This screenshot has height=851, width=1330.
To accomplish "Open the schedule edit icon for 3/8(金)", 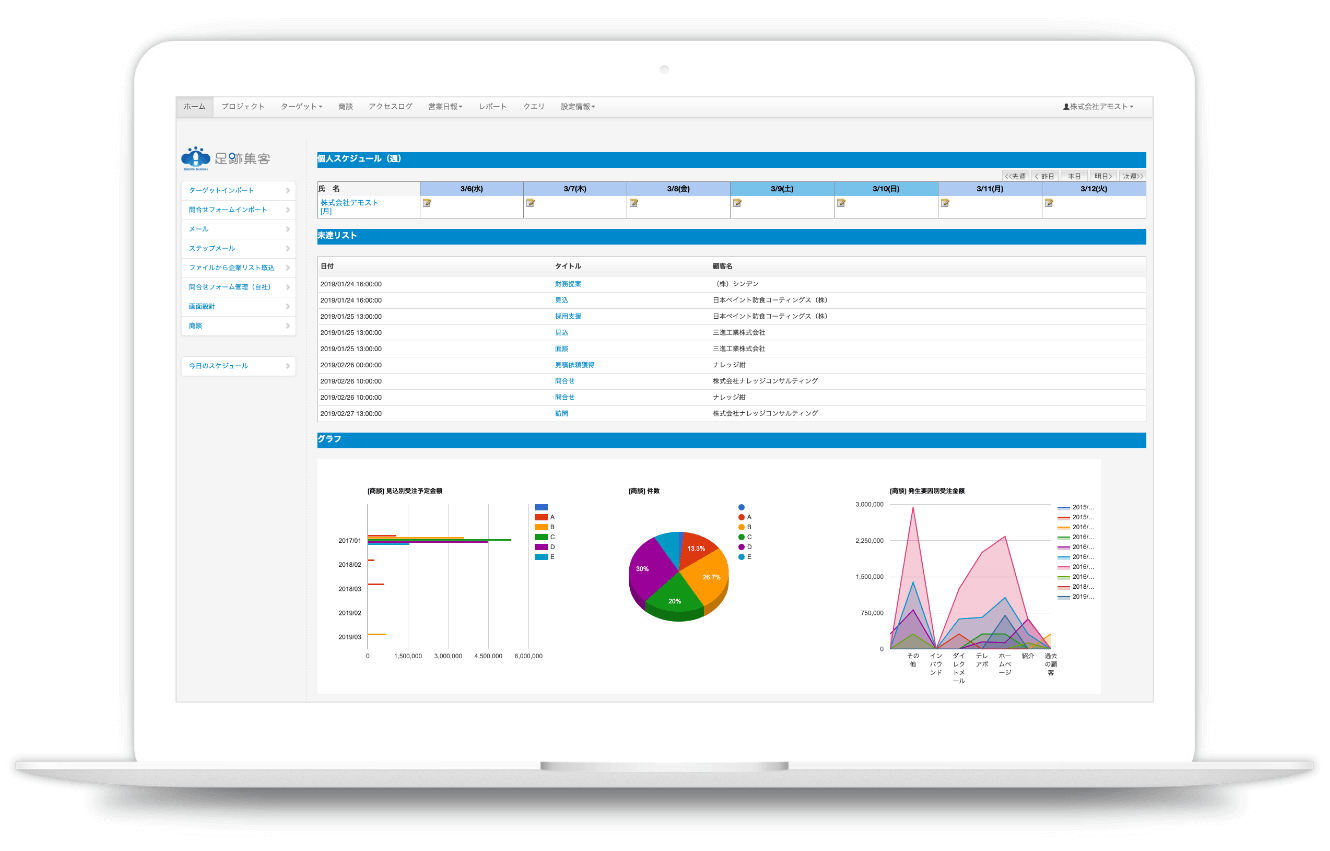I will [x=634, y=203].
